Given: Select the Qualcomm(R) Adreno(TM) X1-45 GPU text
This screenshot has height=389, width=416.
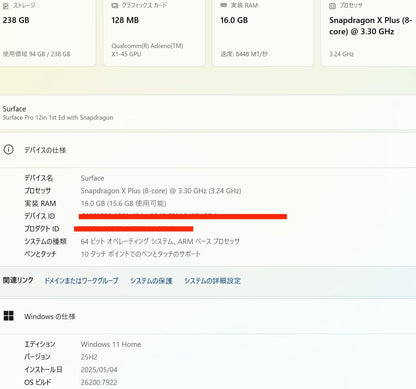Looking at the screenshot, I should 147,50.
